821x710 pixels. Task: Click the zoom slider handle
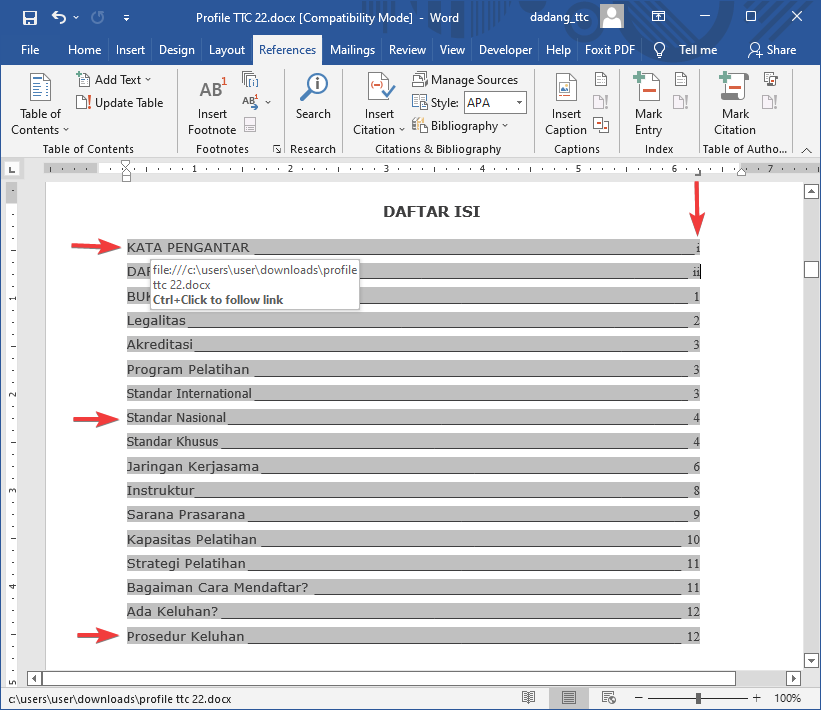click(698, 698)
